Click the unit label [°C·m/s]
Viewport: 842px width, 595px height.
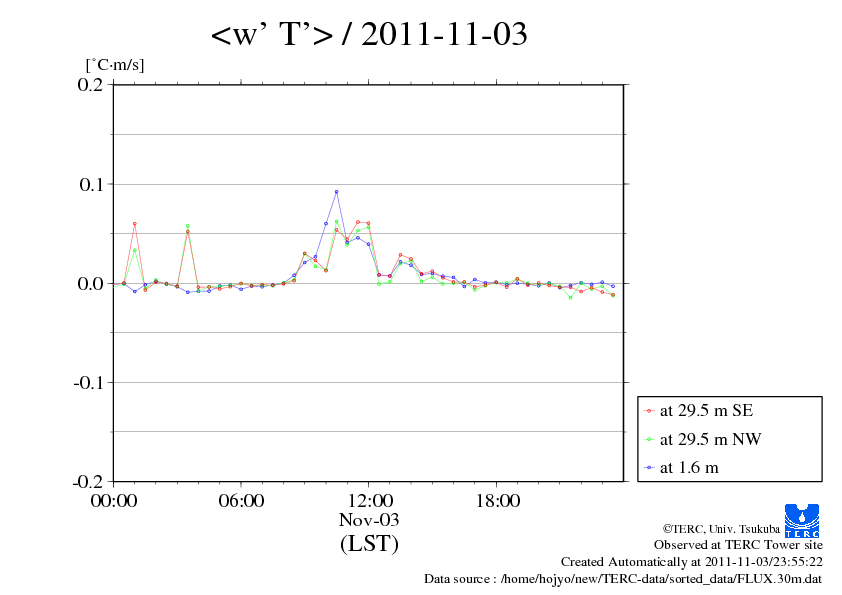tap(115, 65)
